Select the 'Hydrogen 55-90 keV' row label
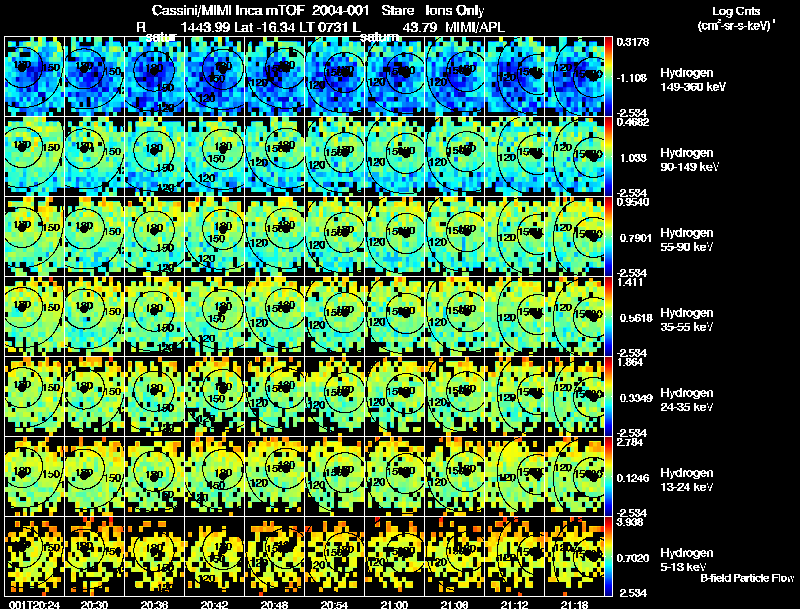The width and height of the screenshot is (800, 609). 687,240
